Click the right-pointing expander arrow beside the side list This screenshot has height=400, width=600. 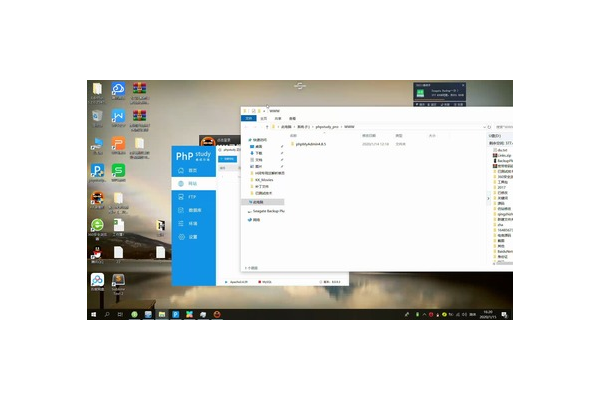pos(488,198)
